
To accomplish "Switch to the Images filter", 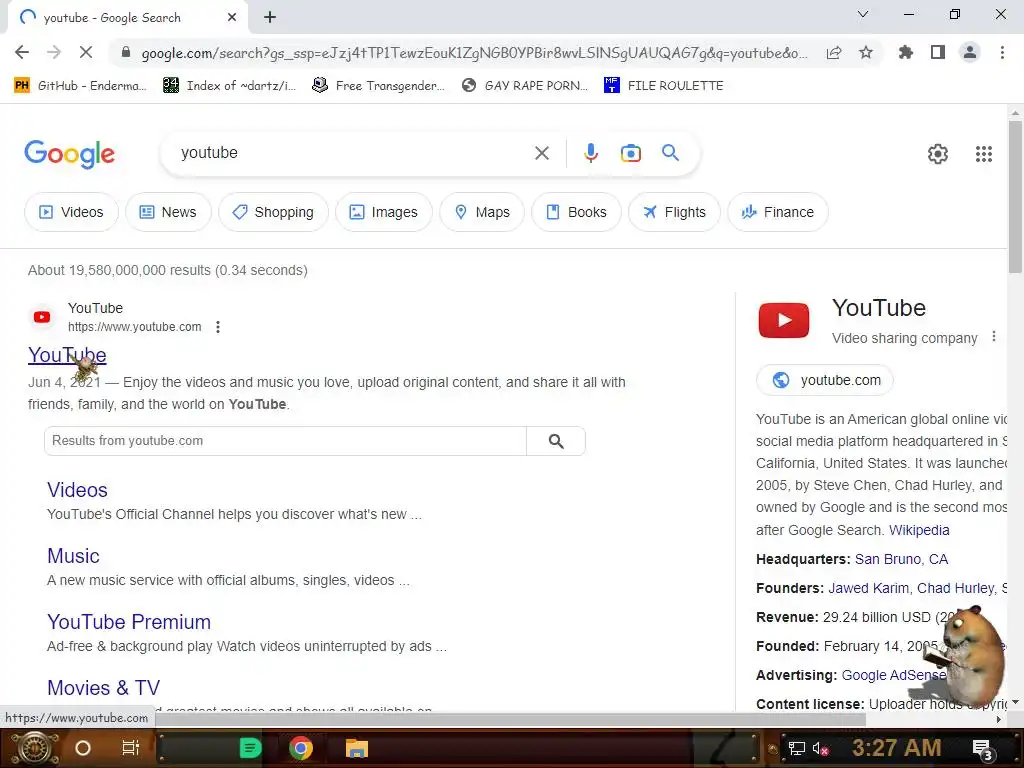I will [383, 212].
